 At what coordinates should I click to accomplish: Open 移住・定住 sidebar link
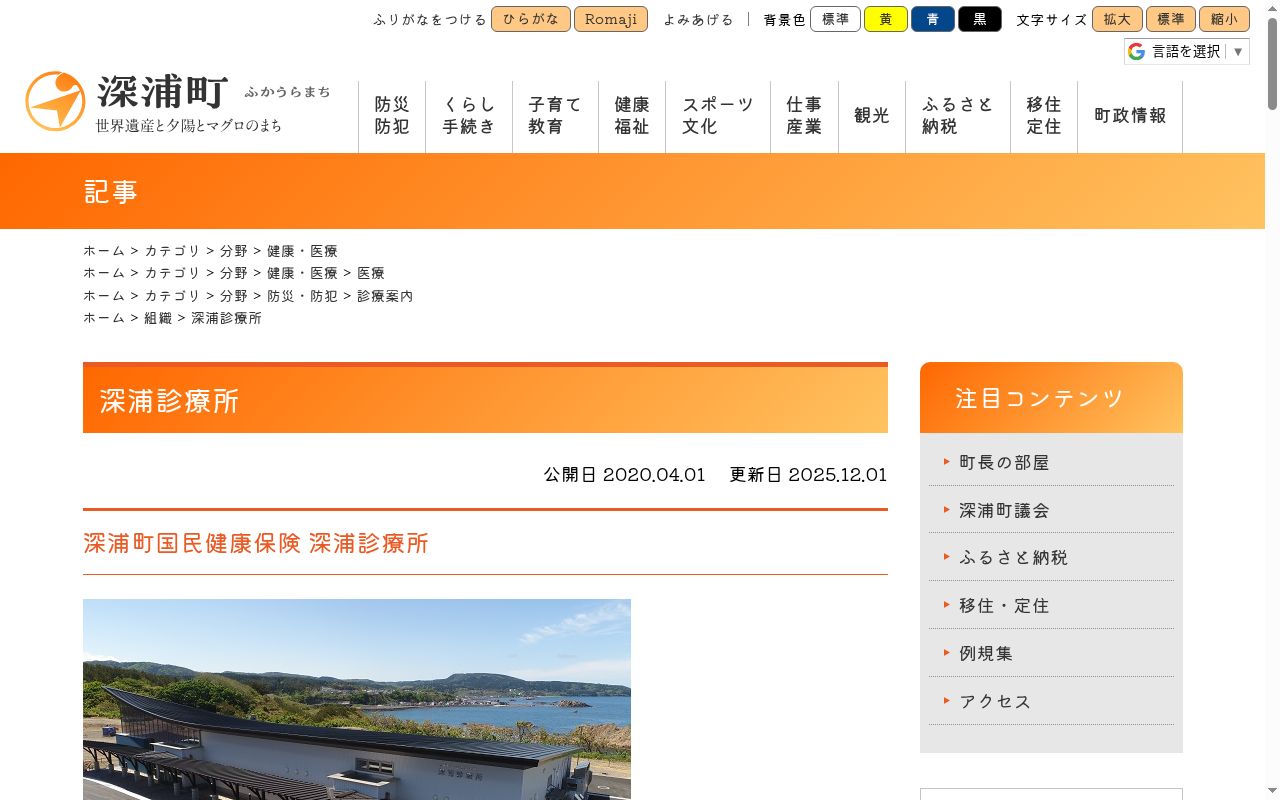click(x=1004, y=606)
